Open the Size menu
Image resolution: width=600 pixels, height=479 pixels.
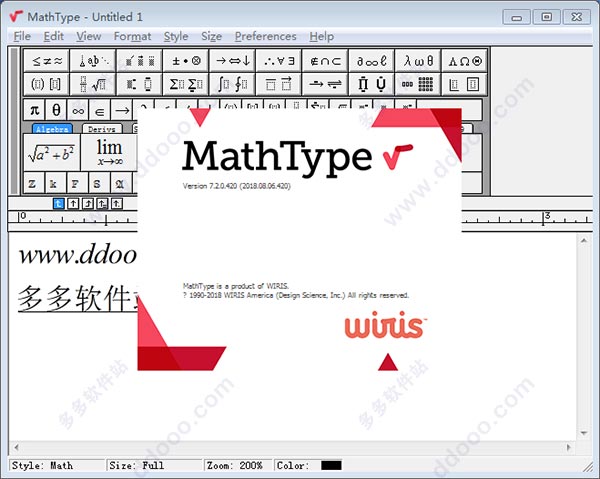tap(212, 36)
